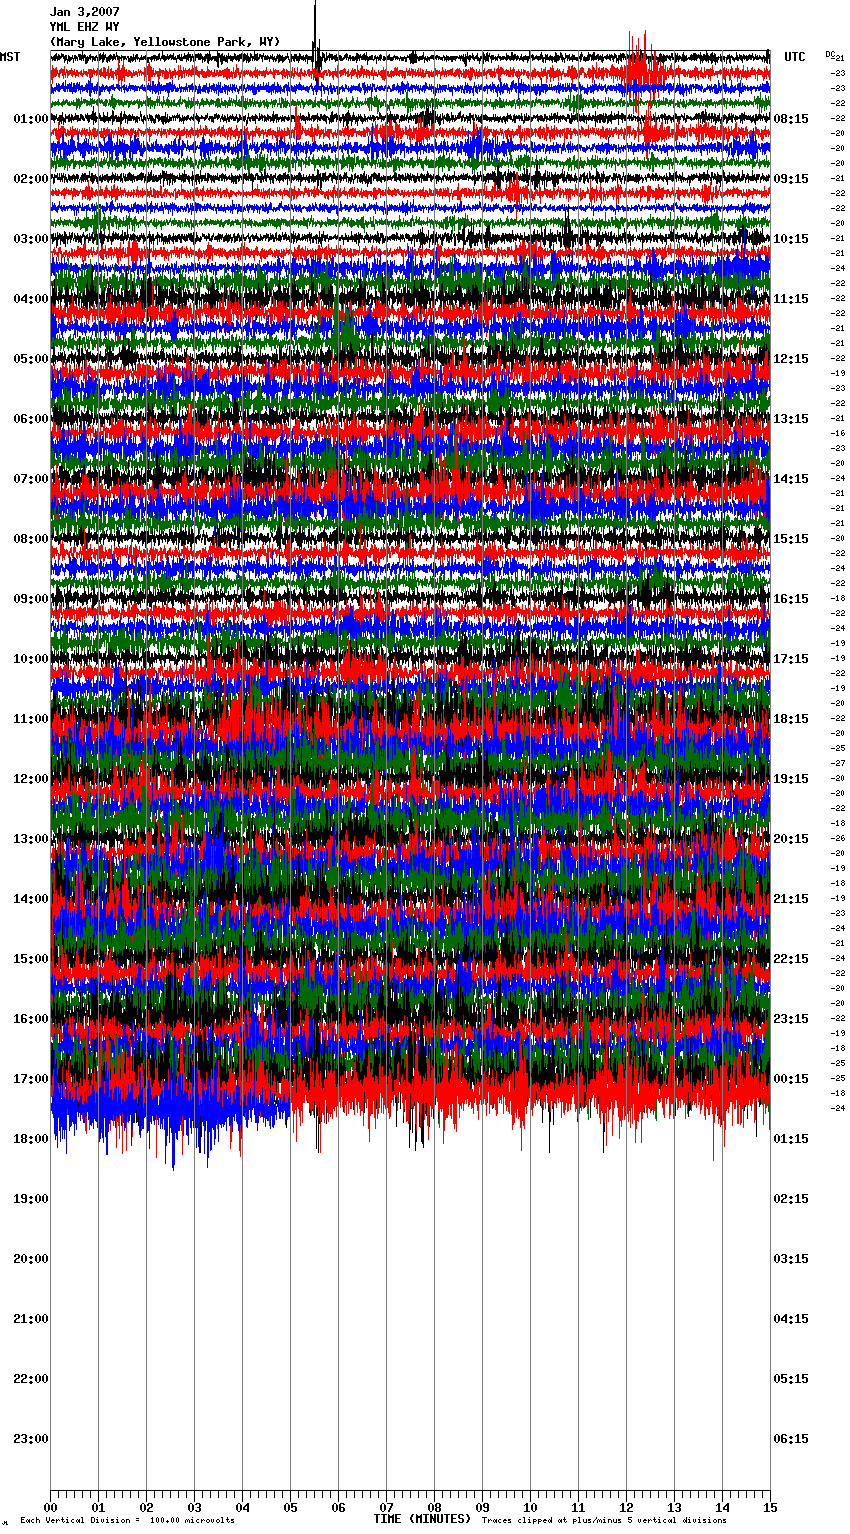The image size is (850, 1534).
Task: Click the 'Each Vertical Division = 100.00 microvolts' note
Action: 127,1521
